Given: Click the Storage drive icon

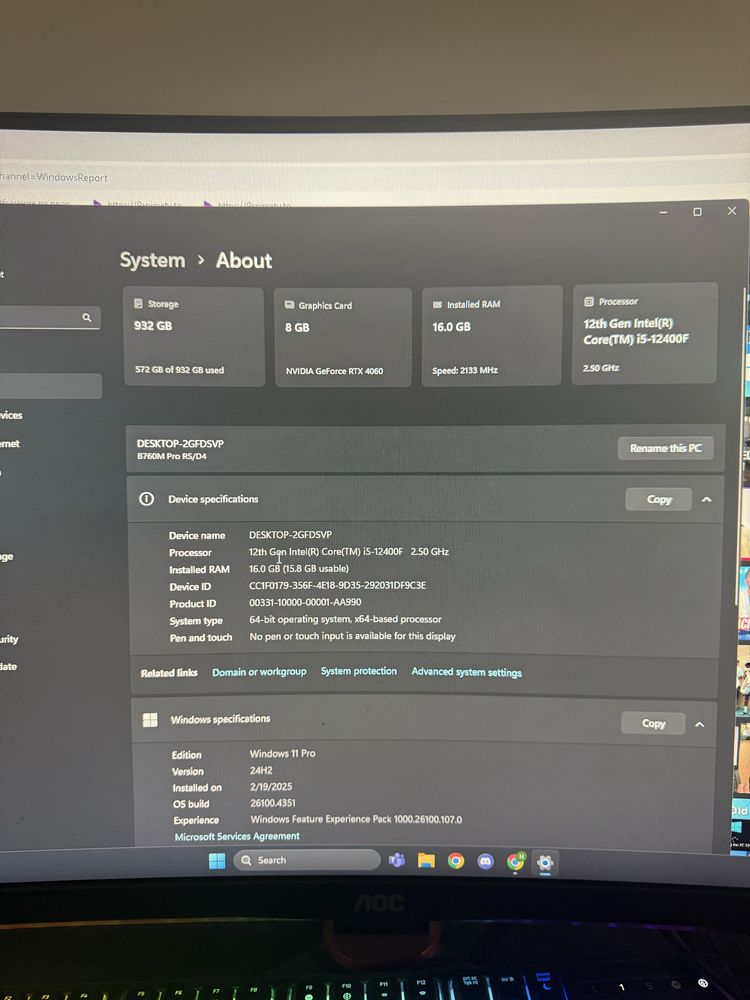Looking at the screenshot, I should pos(138,304).
